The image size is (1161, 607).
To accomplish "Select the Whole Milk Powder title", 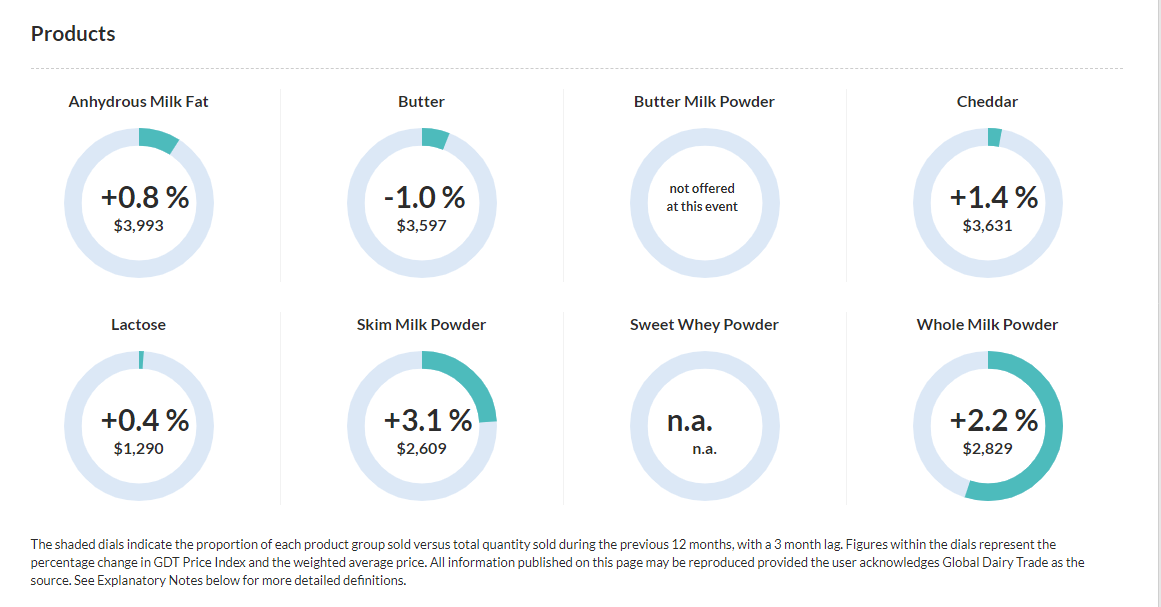I will [987, 325].
